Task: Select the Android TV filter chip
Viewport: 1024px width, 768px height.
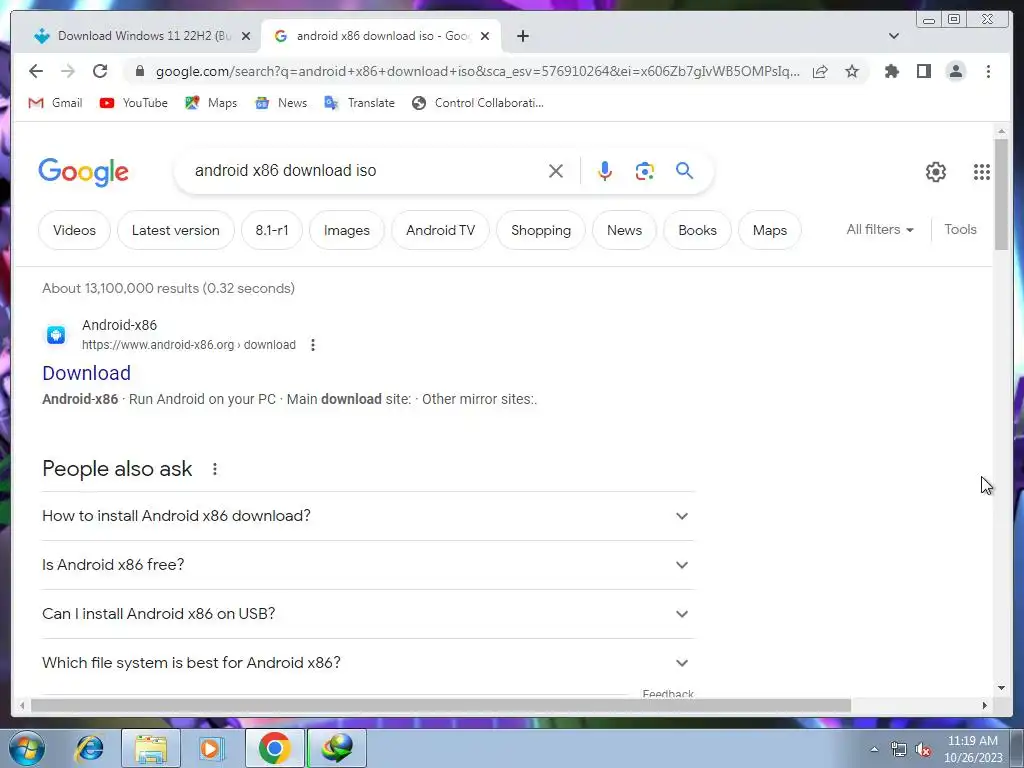Action: [x=440, y=230]
